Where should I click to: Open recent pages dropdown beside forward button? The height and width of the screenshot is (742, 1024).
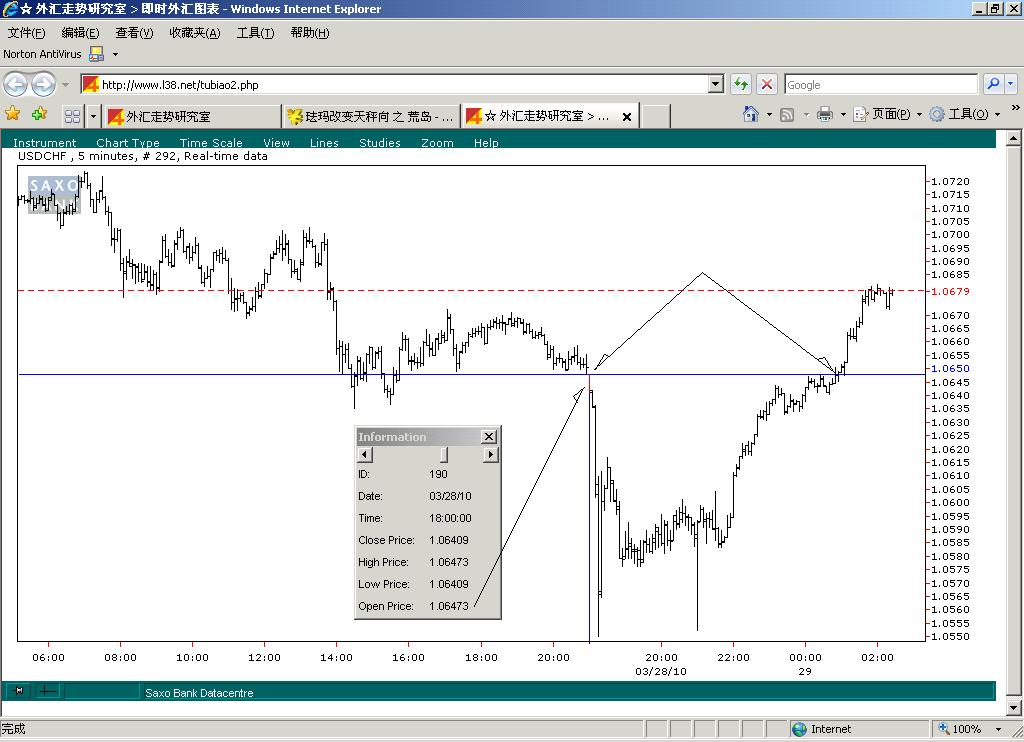click(65, 85)
